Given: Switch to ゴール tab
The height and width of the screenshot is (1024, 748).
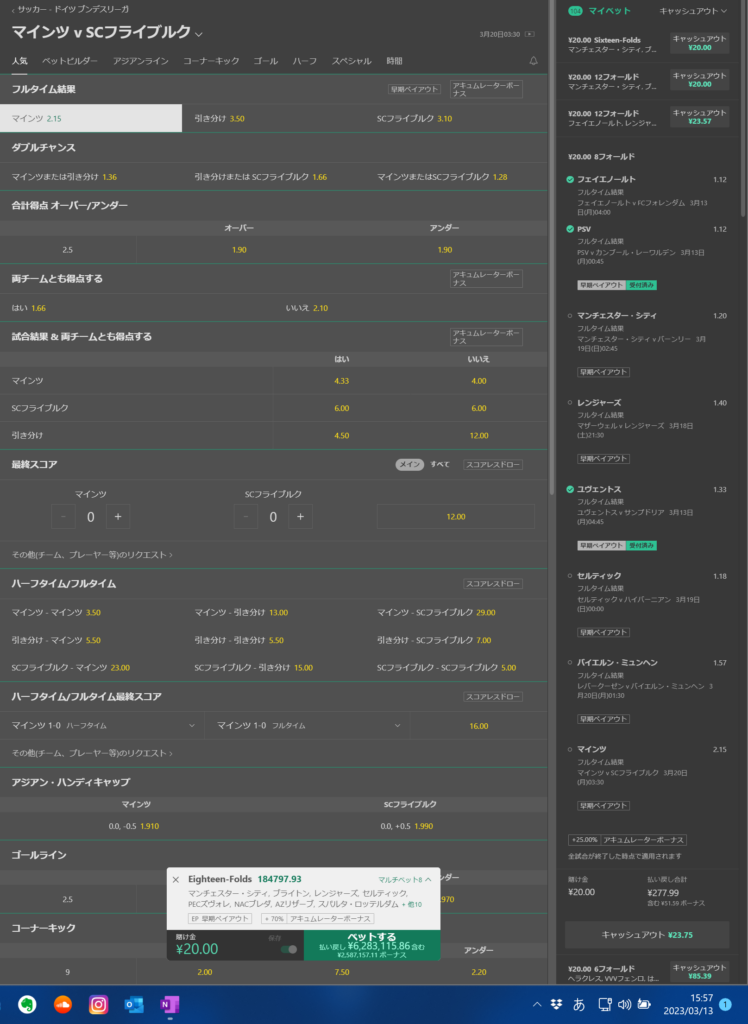Looking at the screenshot, I should pyautogui.click(x=265, y=61).
